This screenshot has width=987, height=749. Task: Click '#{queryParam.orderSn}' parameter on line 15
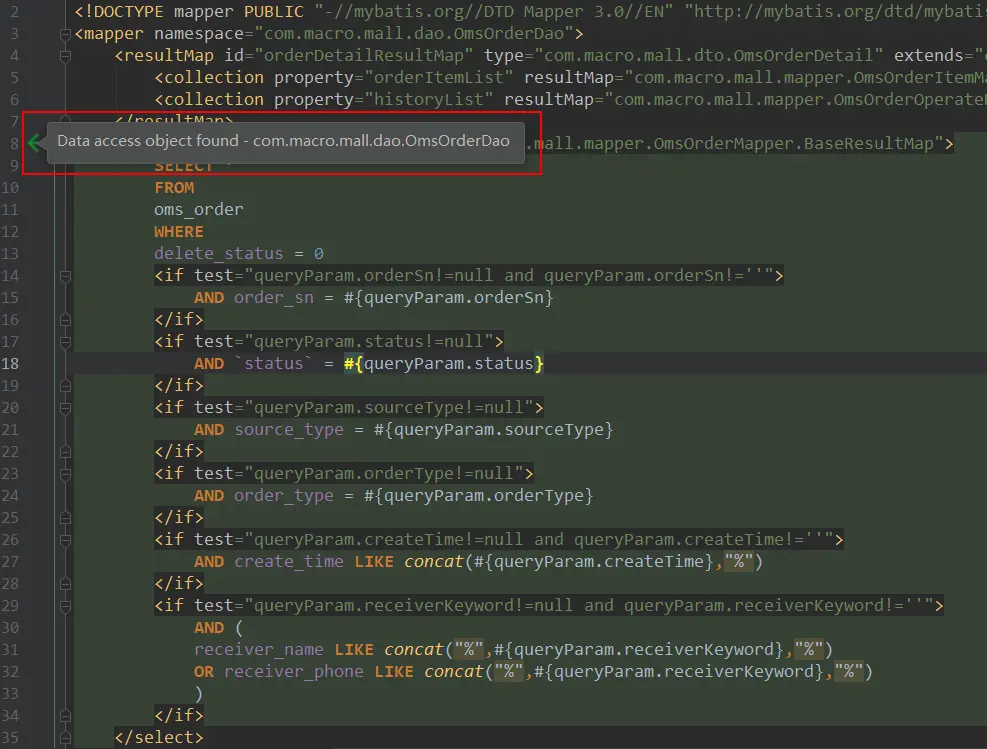(x=448, y=298)
